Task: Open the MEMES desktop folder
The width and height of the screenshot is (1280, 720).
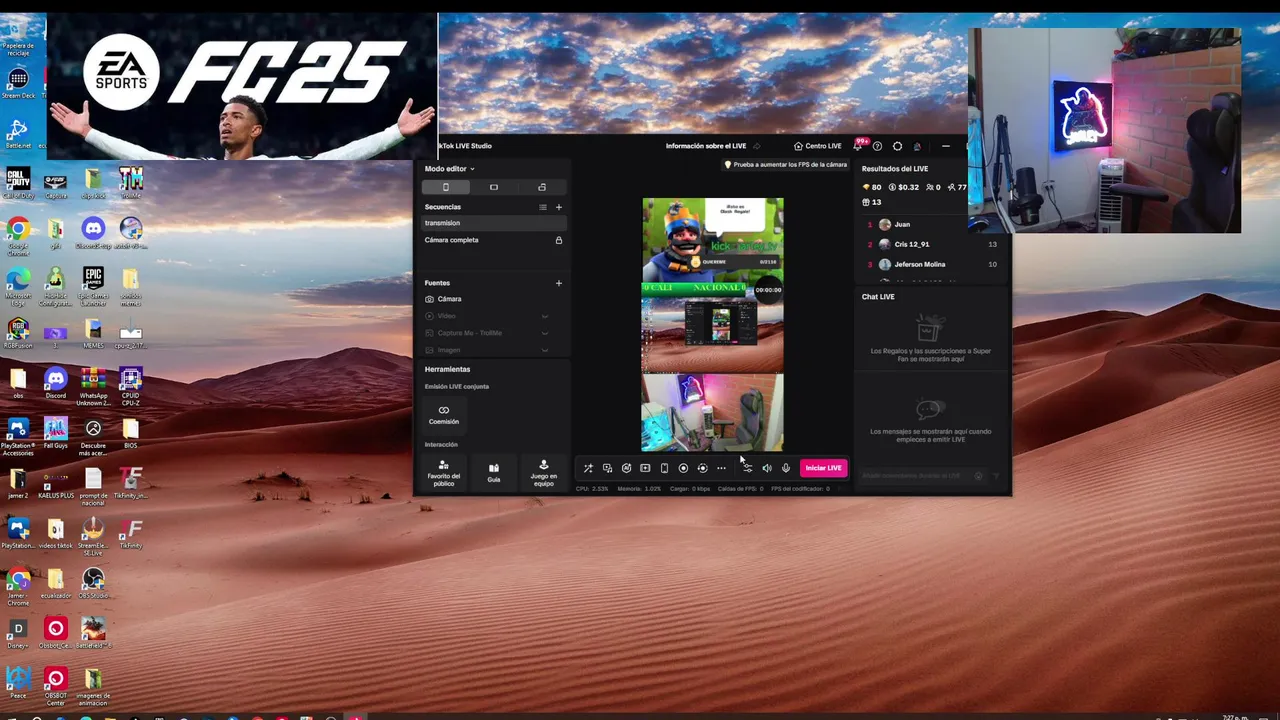Action: click(x=93, y=333)
